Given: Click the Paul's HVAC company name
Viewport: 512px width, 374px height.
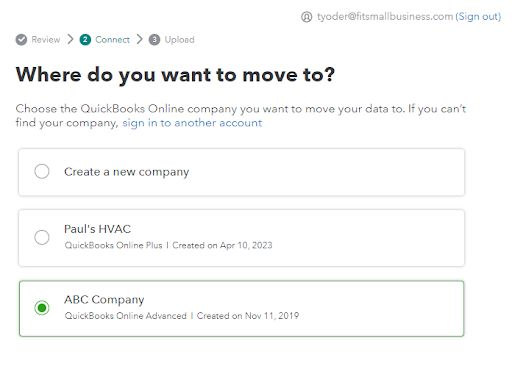Looking at the screenshot, I should click(97, 229).
